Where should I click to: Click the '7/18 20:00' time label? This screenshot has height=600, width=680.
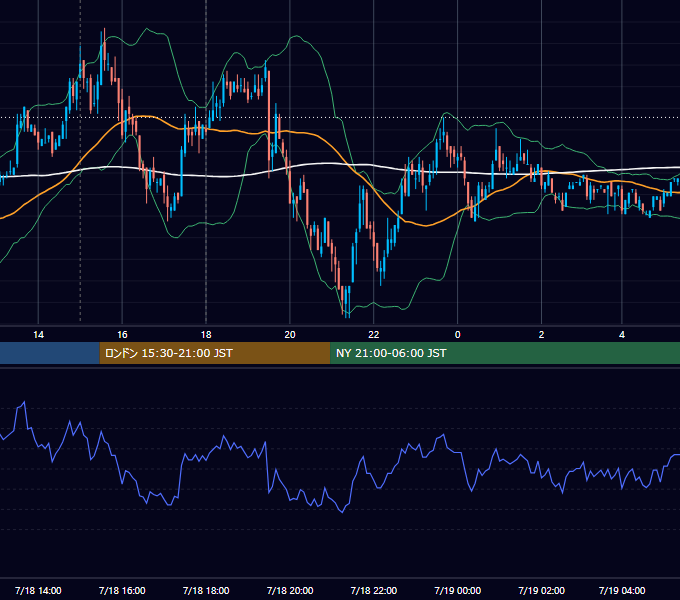coord(290,590)
